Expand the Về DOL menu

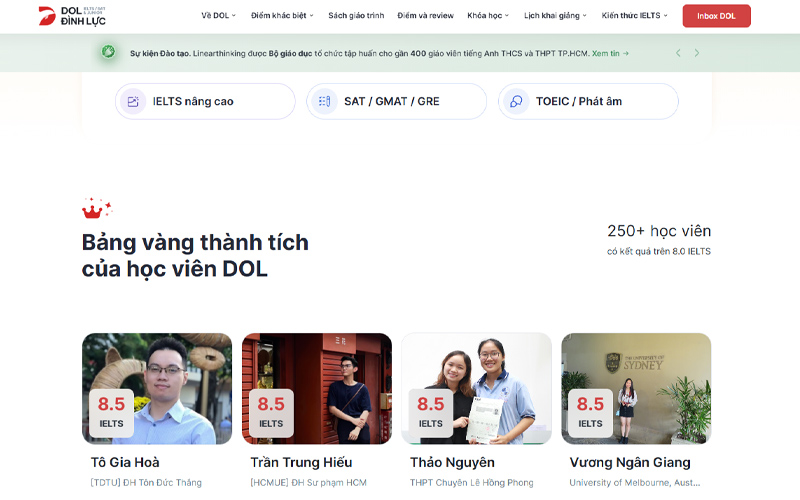click(218, 16)
